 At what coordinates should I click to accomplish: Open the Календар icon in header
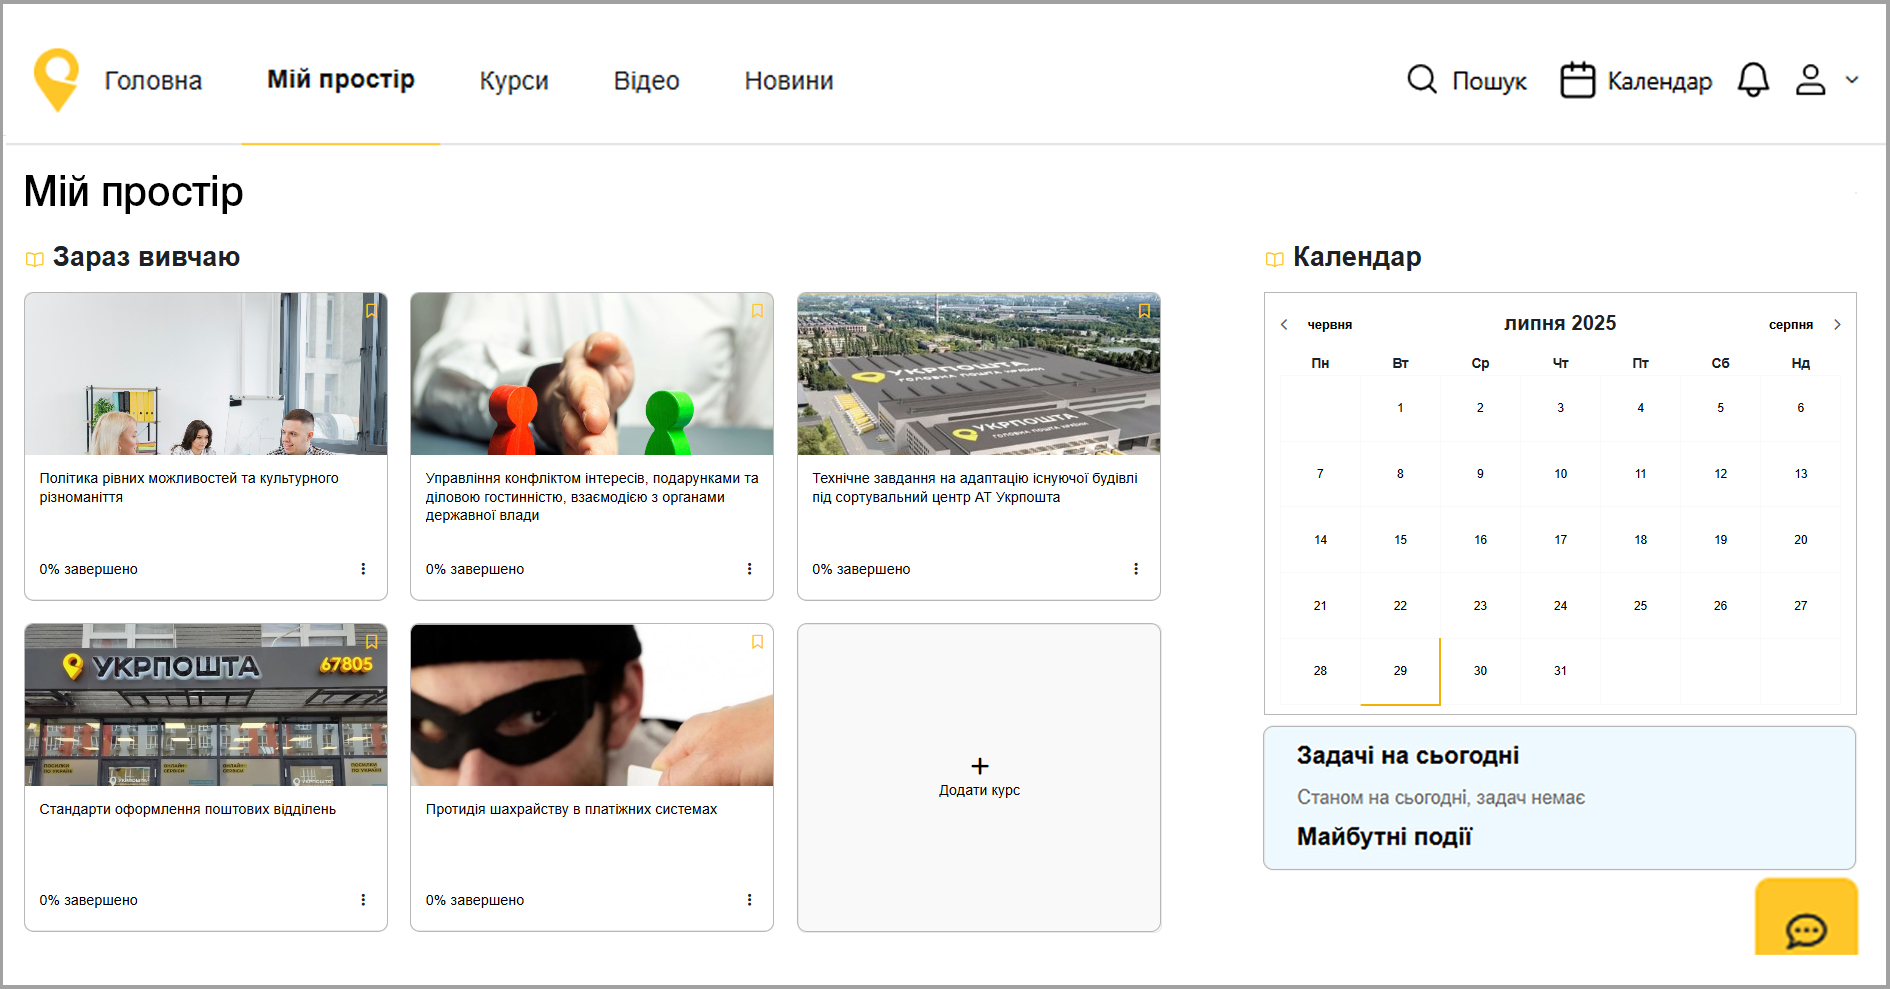point(1577,80)
